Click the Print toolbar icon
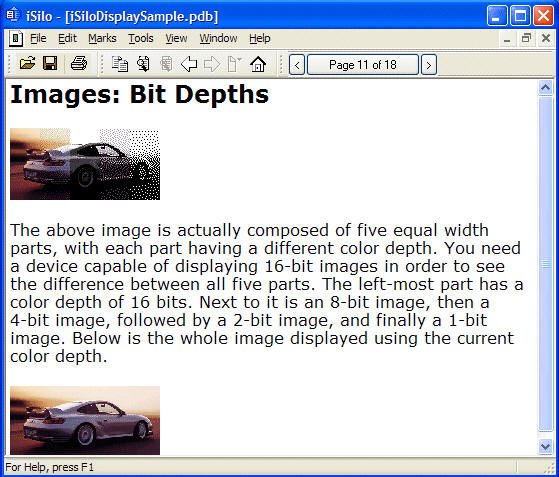This screenshot has width=559, height=477. point(79,64)
